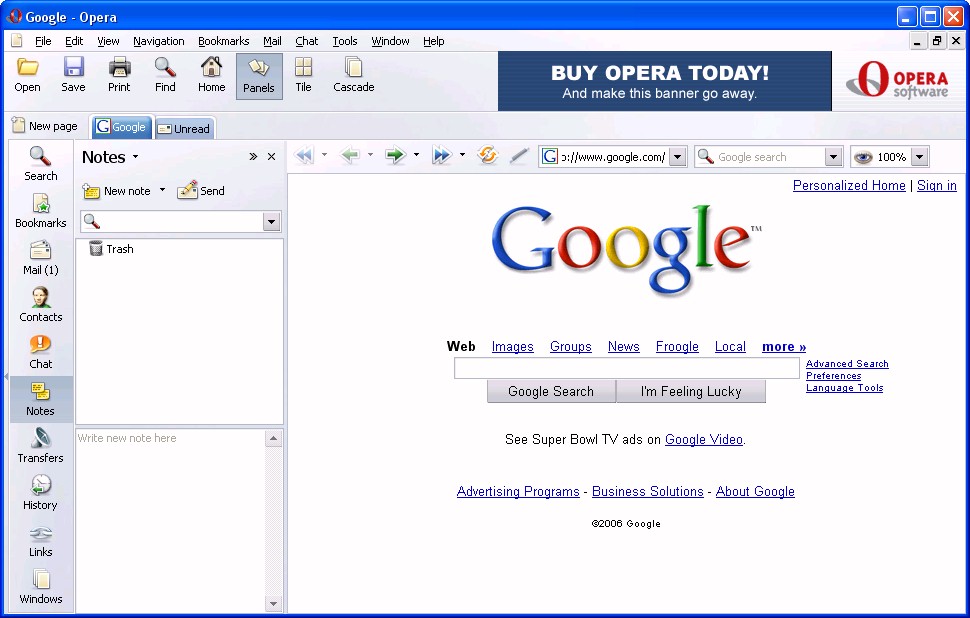Open Find using the magnifier toolbar icon

[x=165, y=75]
